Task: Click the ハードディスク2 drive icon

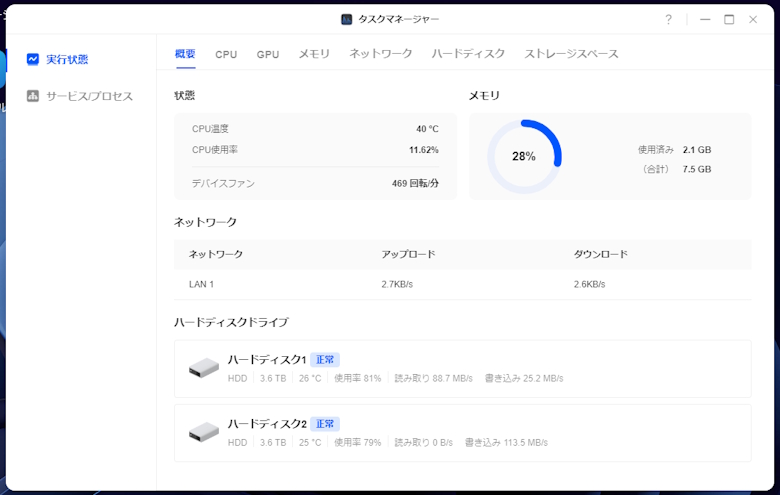Action: [x=203, y=432]
